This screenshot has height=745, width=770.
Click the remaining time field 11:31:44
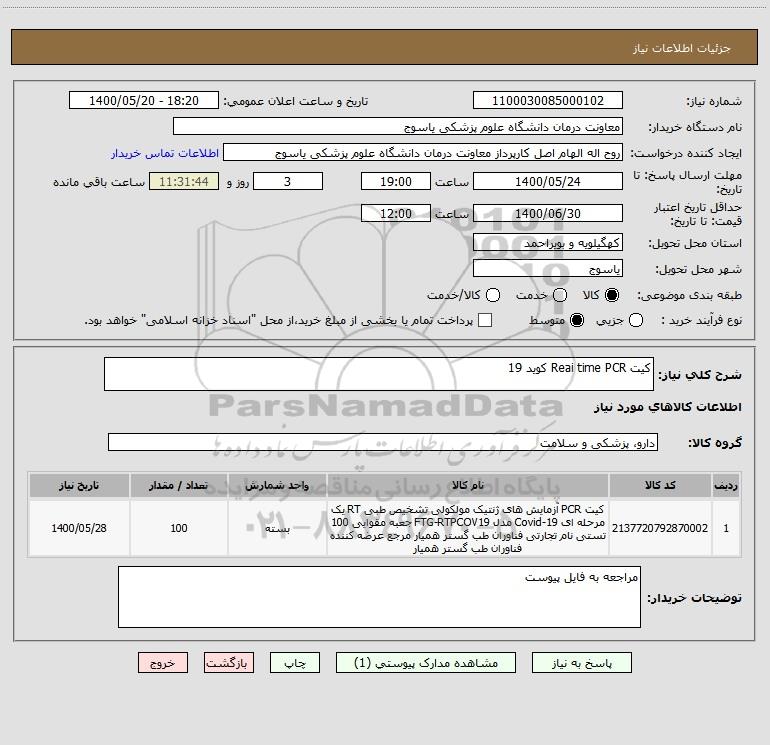[x=184, y=181]
